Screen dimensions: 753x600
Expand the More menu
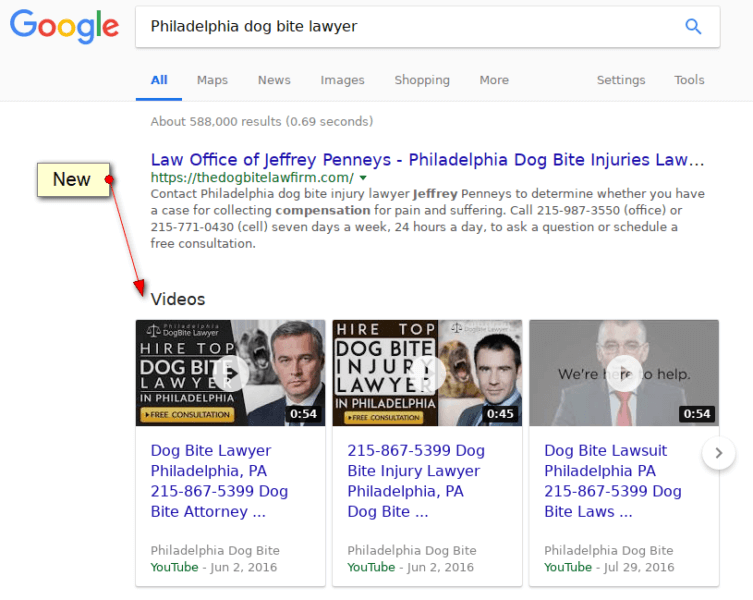click(494, 80)
